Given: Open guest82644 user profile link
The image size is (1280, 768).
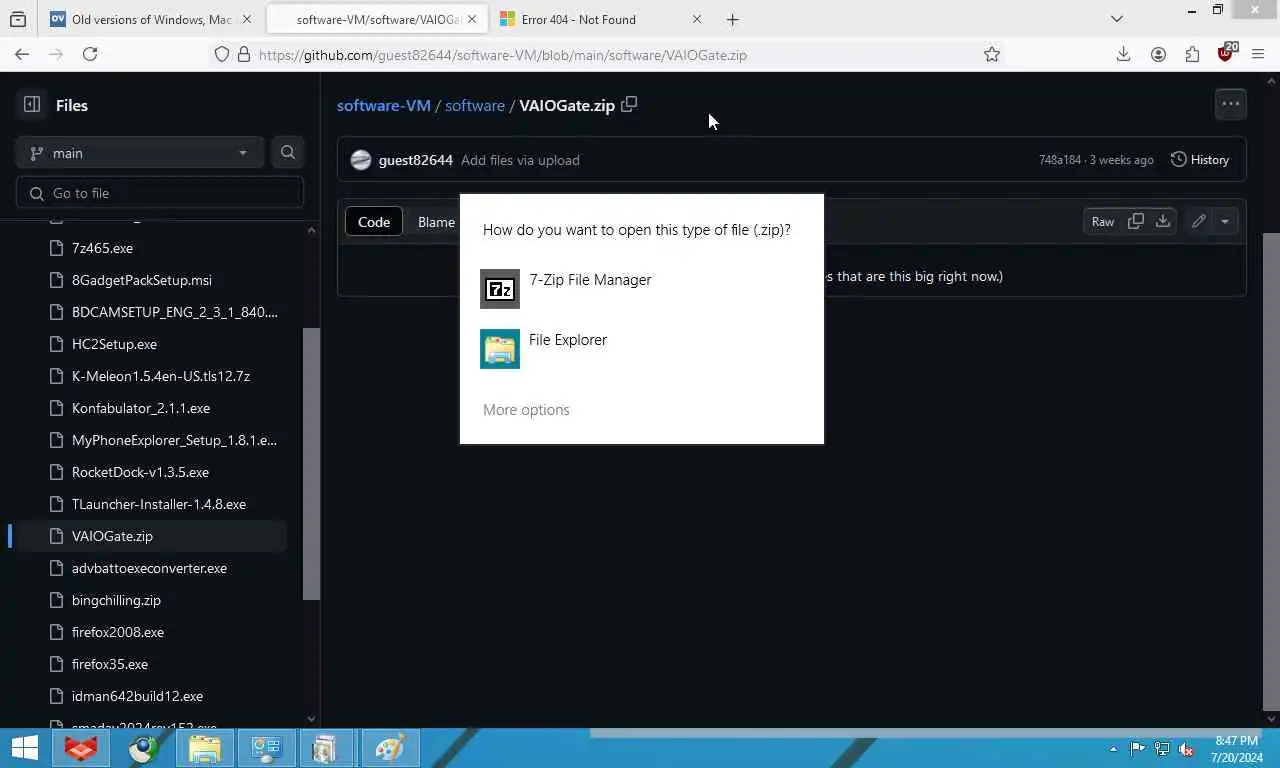Looking at the screenshot, I should pyautogui.click(x=416, y=160).
